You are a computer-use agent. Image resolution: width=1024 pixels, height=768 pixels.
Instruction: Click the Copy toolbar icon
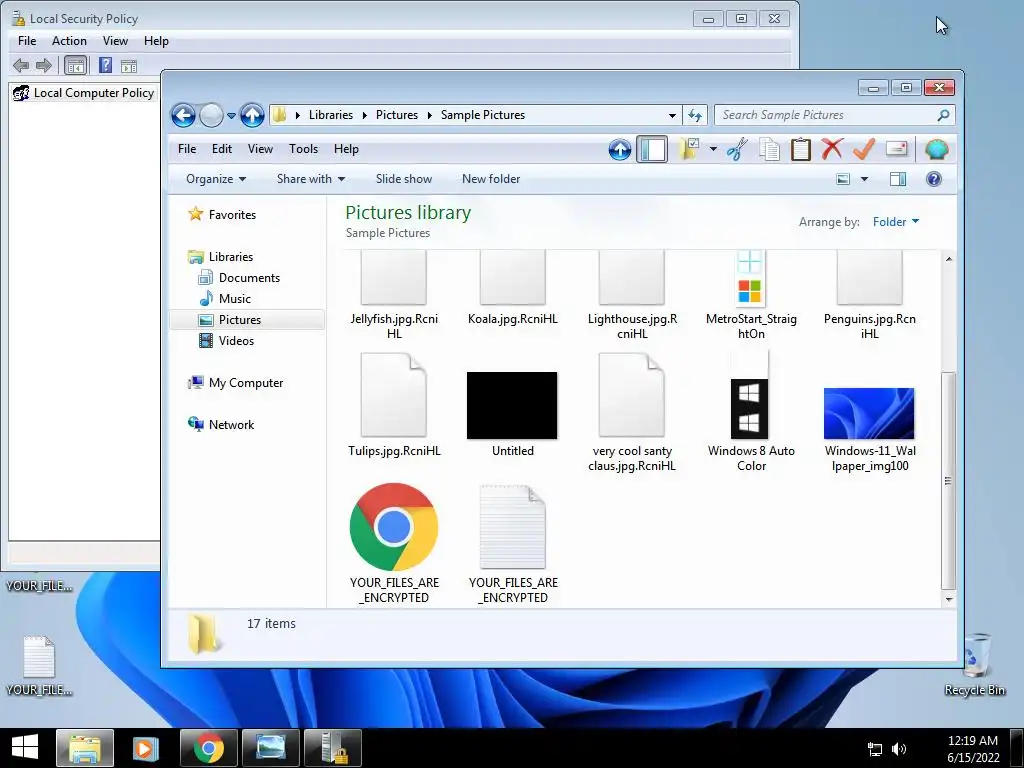point(769,150)
